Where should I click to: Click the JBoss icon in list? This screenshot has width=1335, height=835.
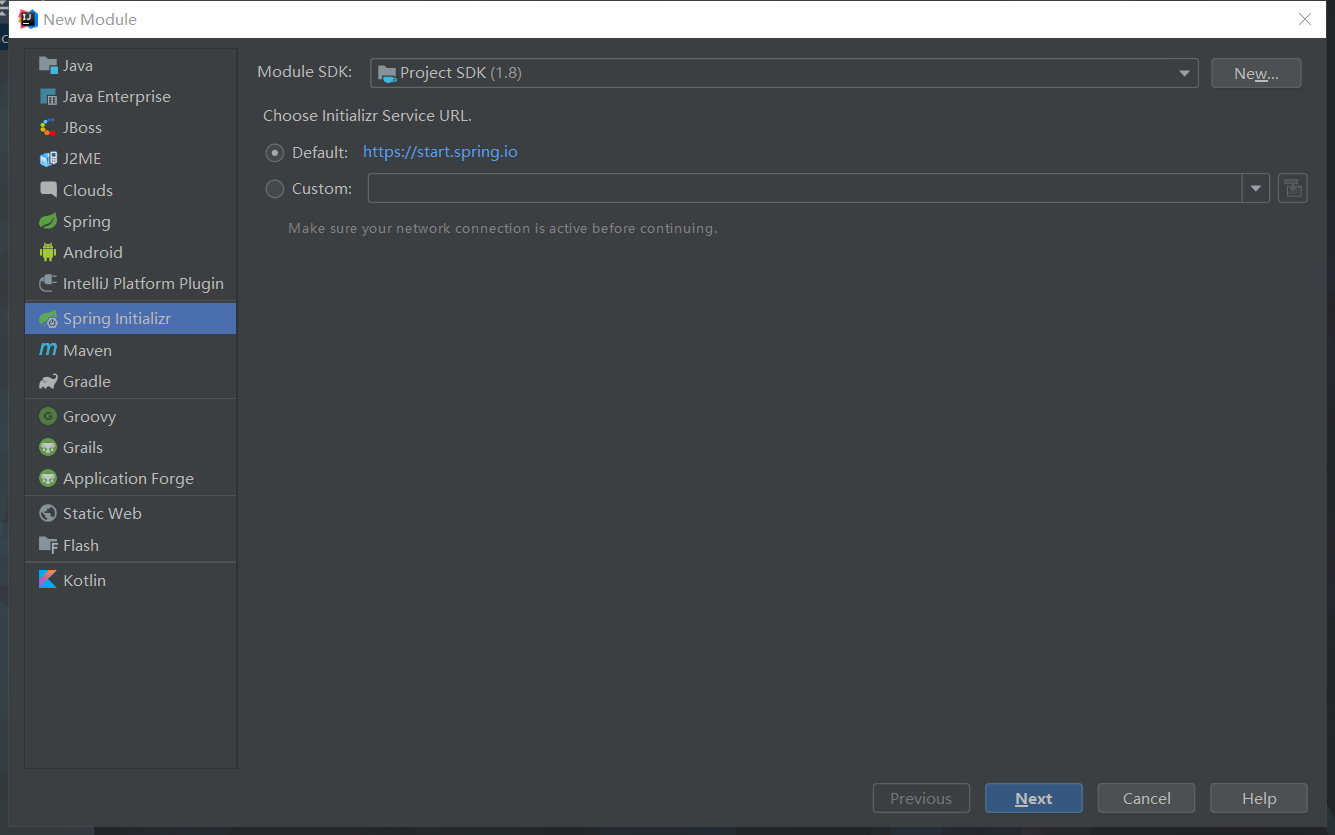pos(48,127)
